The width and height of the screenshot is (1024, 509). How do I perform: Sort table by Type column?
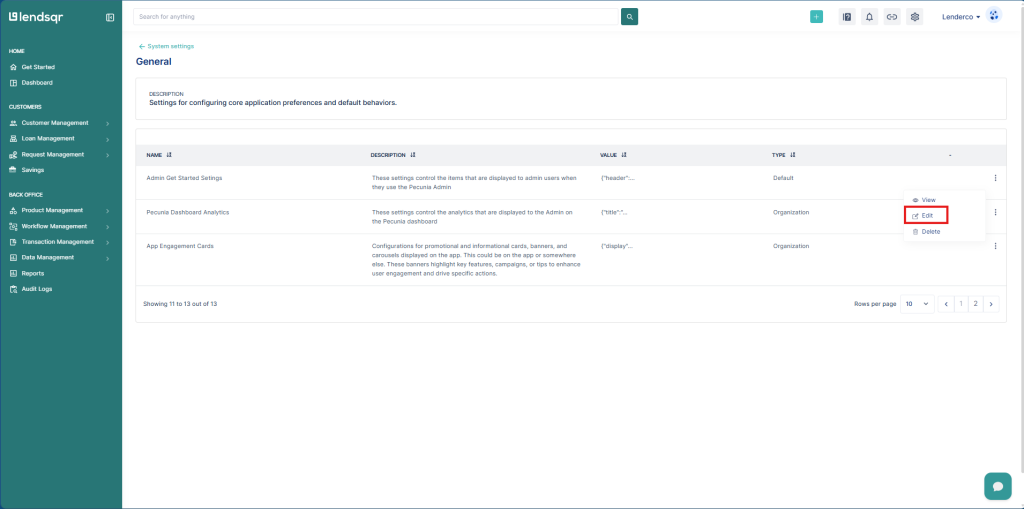[x=792, y=155]
